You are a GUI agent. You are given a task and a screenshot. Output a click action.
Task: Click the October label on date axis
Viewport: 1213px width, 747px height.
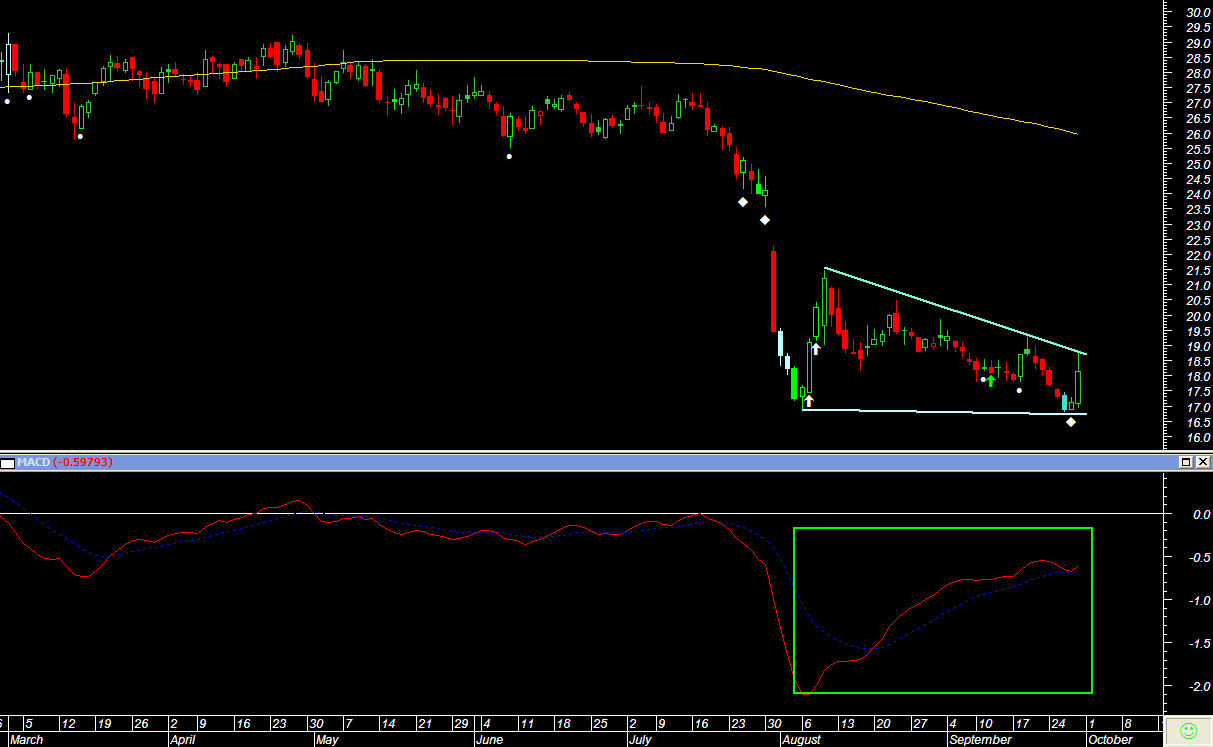(1110, 740)
